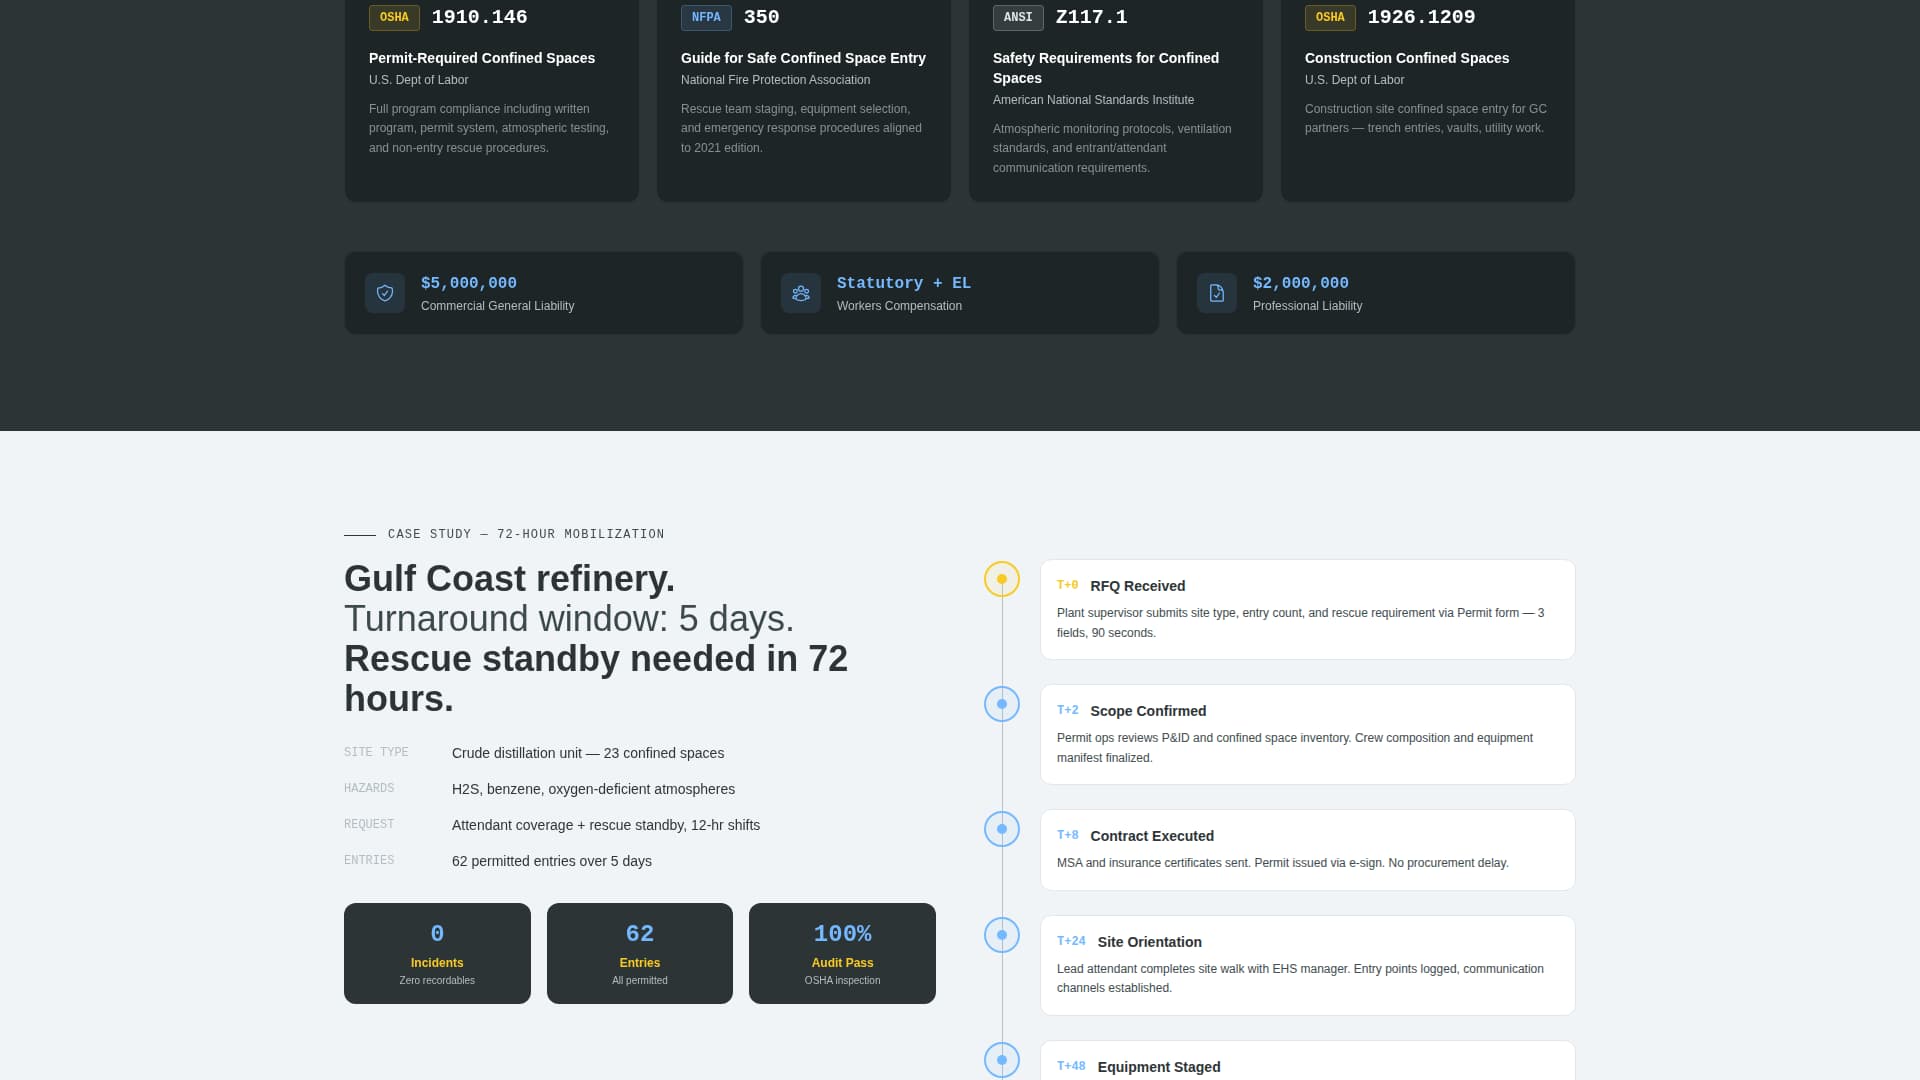Click the NFPA badge next to 350
1920x1080 pixels.
tap(706, 17)
